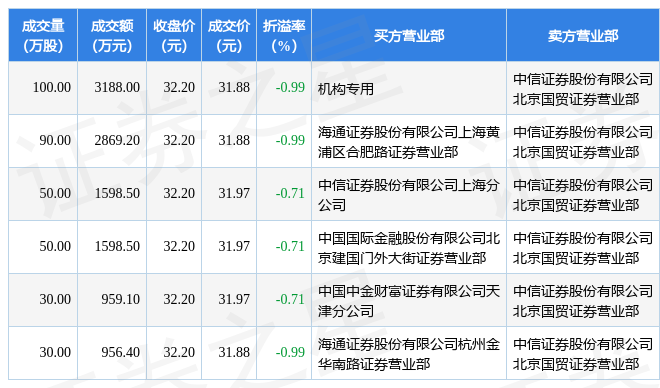
Task: Select the 成交价(元) column header
Action: point(229,35)
